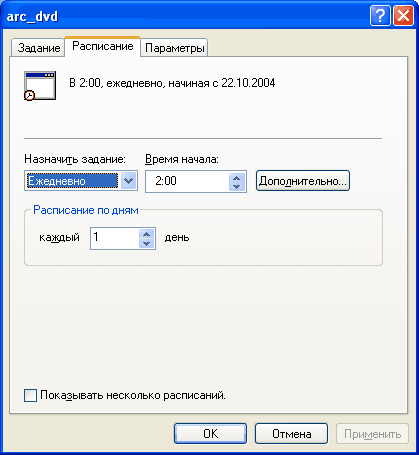Click the day interval field showing 1
The width and height of the screenshot is (419, 455).
point(114,238)
